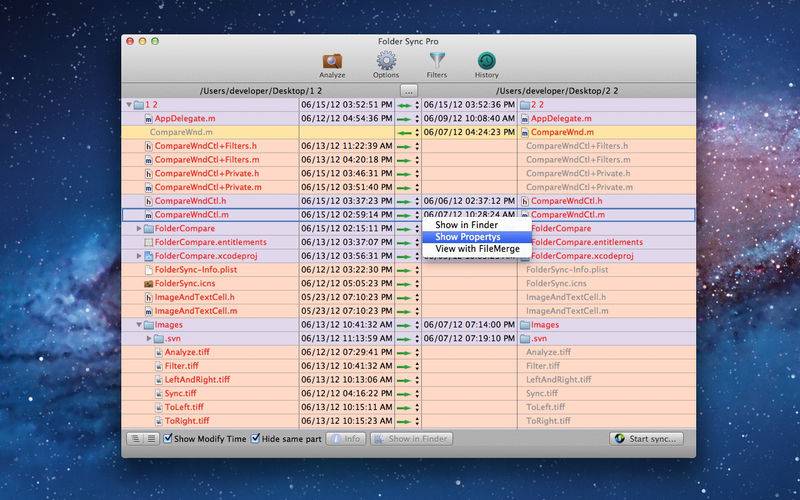Toggle the Show Modify Time checkbox
This screenshot has width=800, height=500.
pos(167,438)
